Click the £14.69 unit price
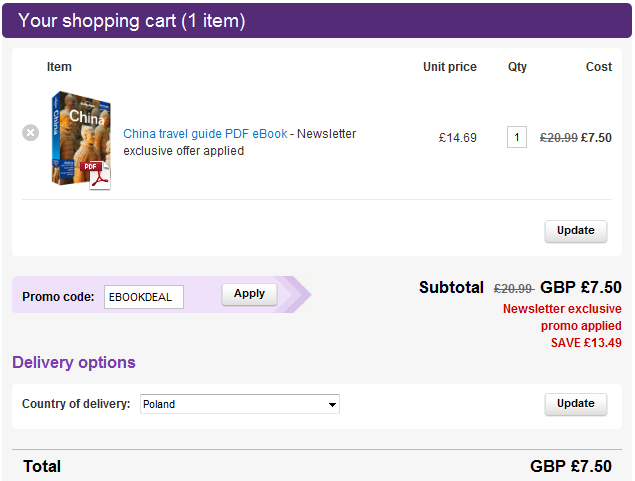The width and height of the screenshot is (635, 481). tap(458, 138)
